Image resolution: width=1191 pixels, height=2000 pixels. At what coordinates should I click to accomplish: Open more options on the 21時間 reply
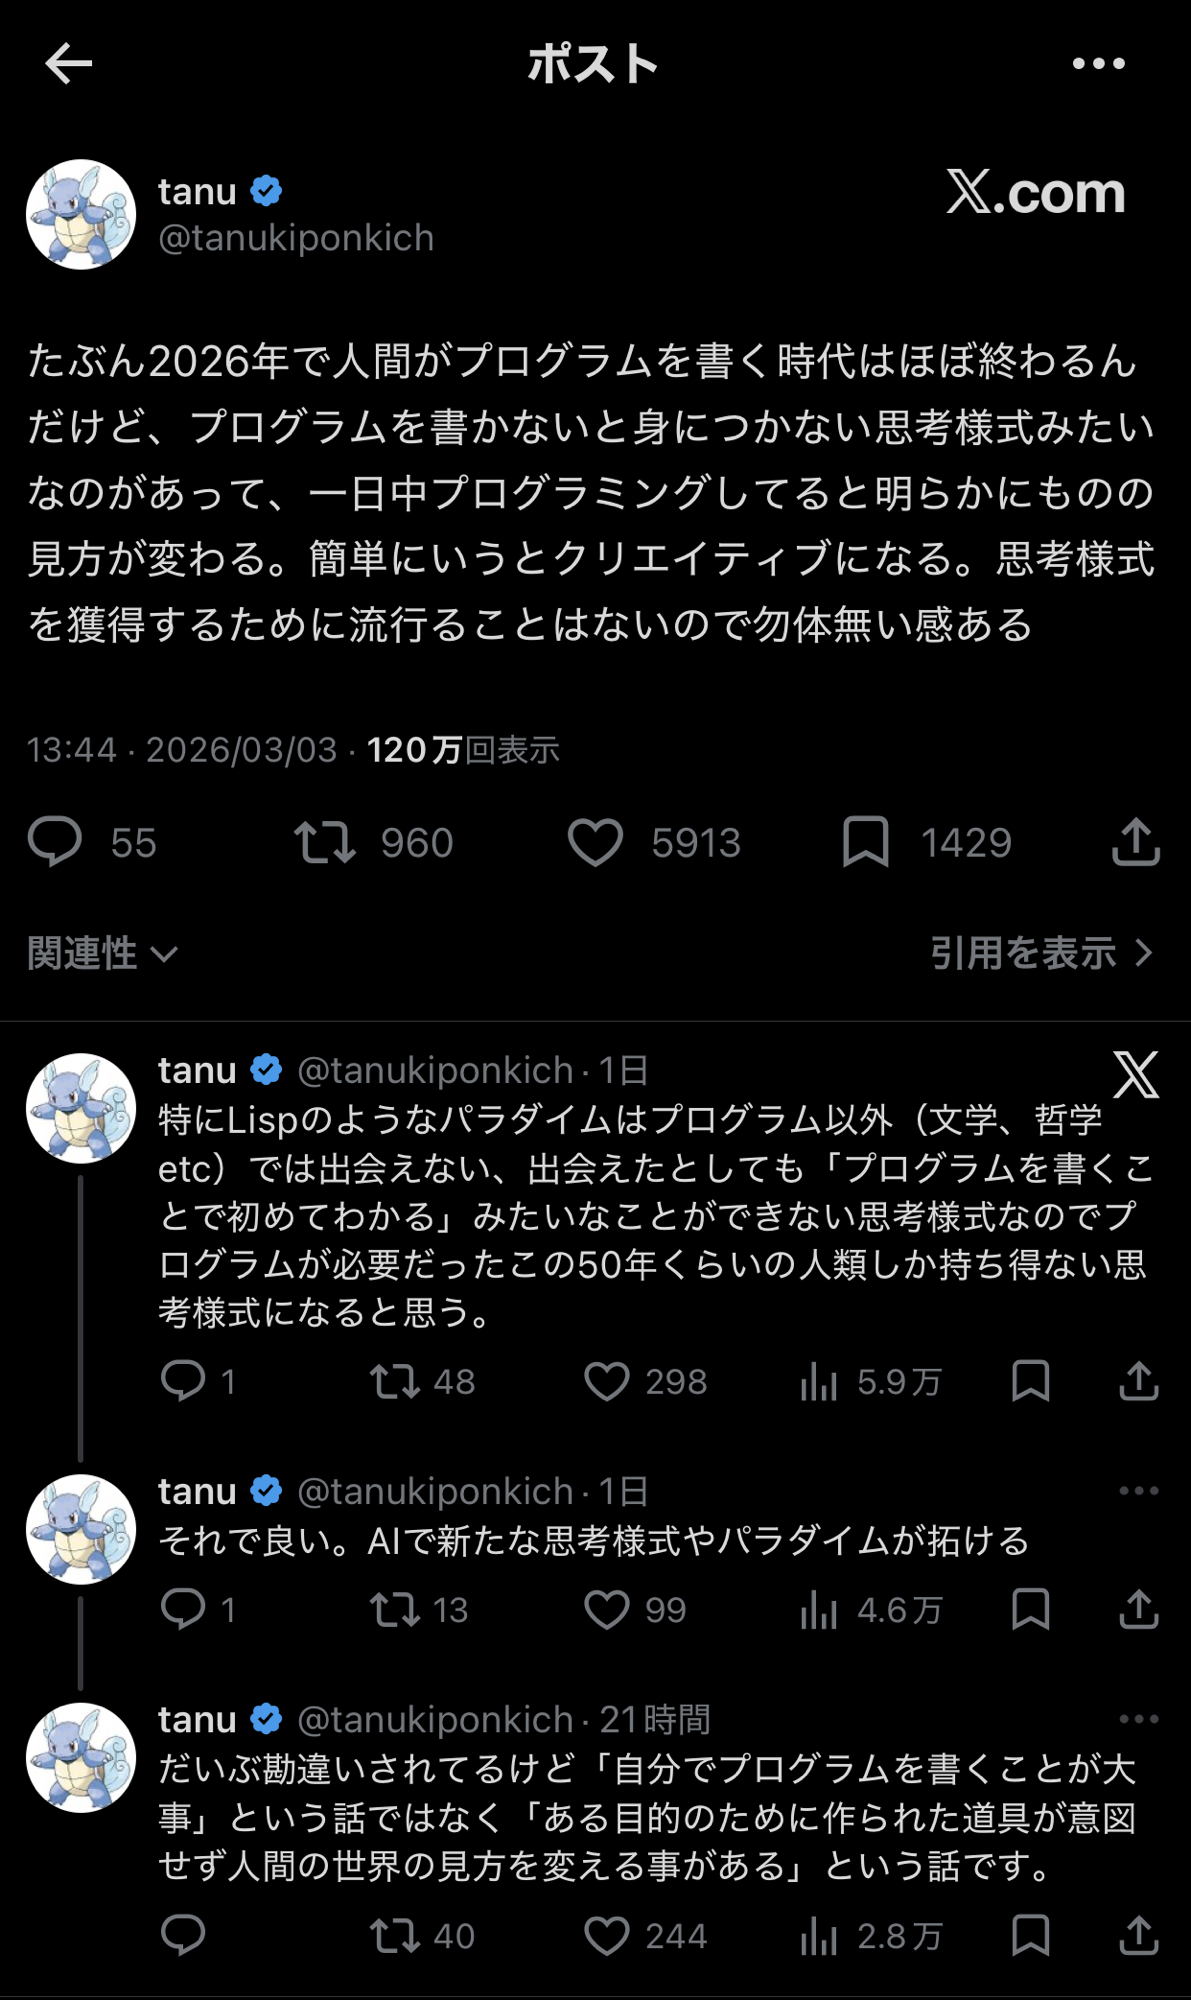[x=1138, y=1719]
